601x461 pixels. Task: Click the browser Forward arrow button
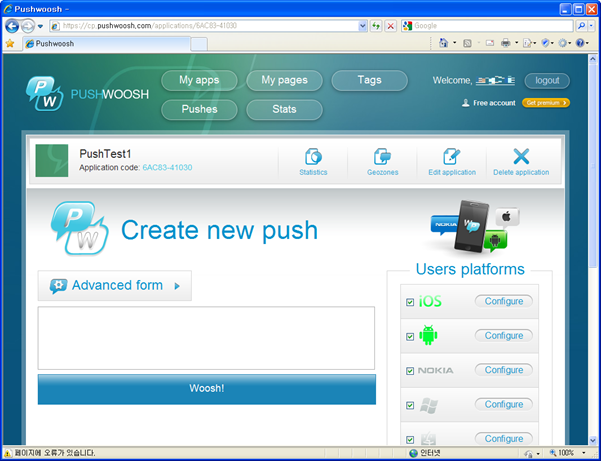pyautogui.click(x=28, y=26)
